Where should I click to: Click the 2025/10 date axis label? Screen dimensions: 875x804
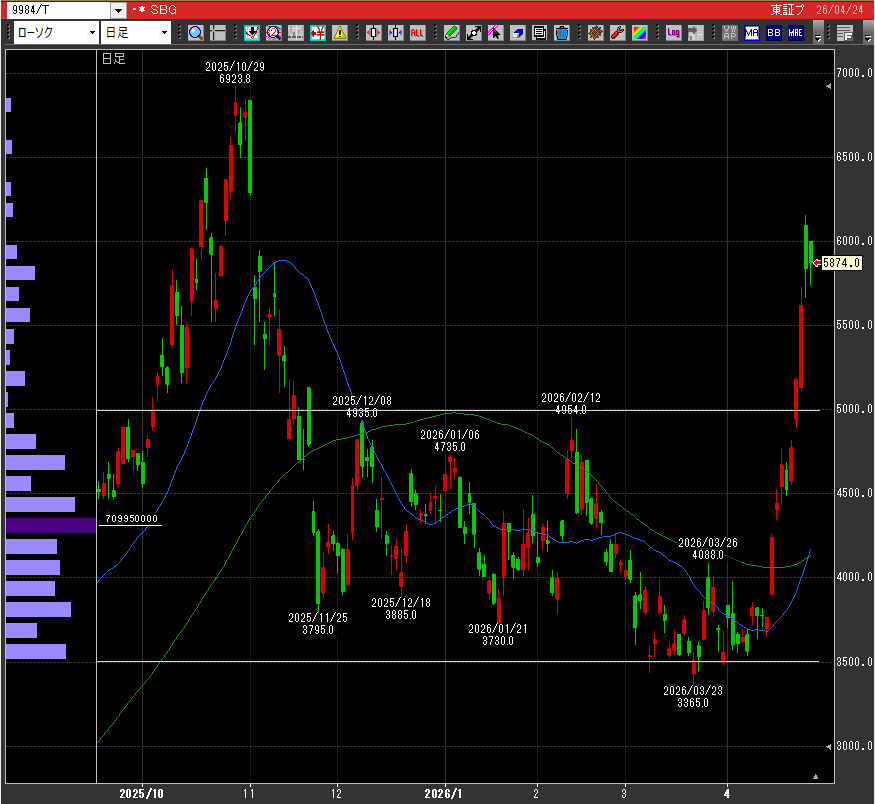pos(142,794)
